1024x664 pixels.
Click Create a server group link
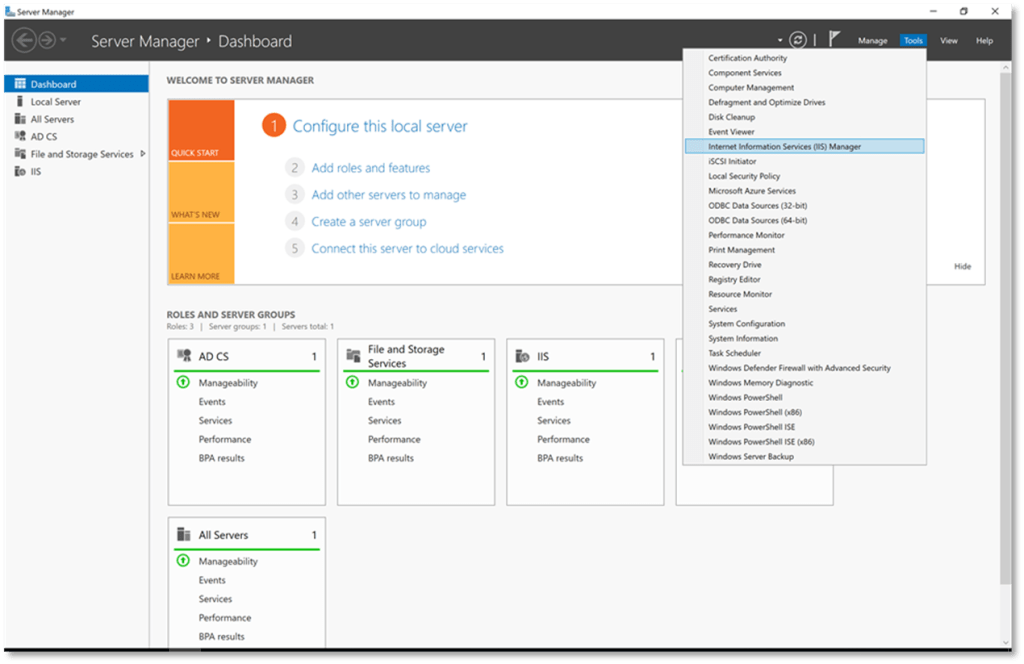click(x=368, y=222)
